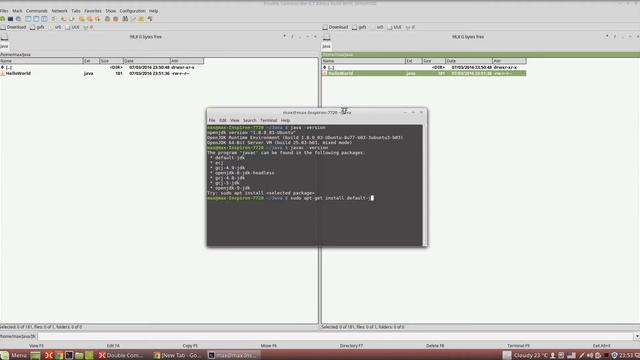Open the terminal window's View menu
The image size is (640, 360).
click(235, 120)
